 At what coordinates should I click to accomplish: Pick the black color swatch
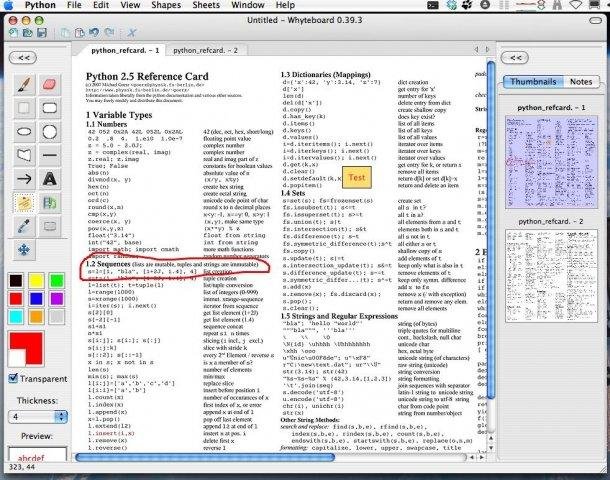(16, 280)
